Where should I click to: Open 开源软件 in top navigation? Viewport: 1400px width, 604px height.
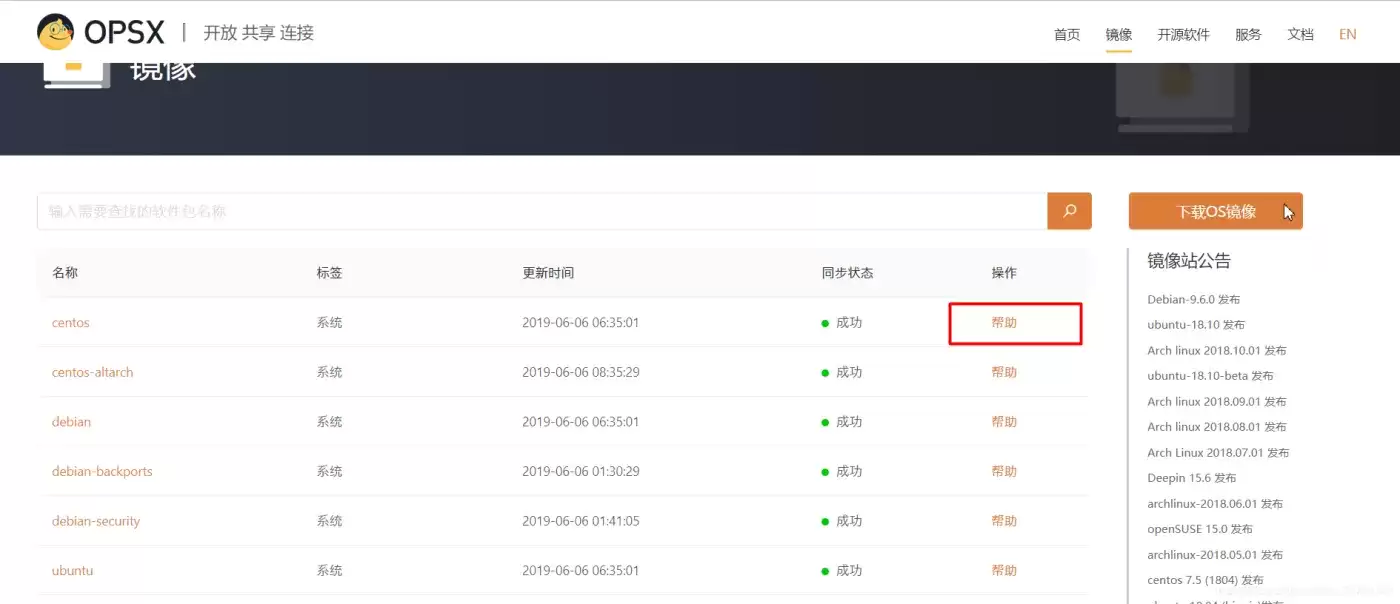click(x=1184, y=34)
